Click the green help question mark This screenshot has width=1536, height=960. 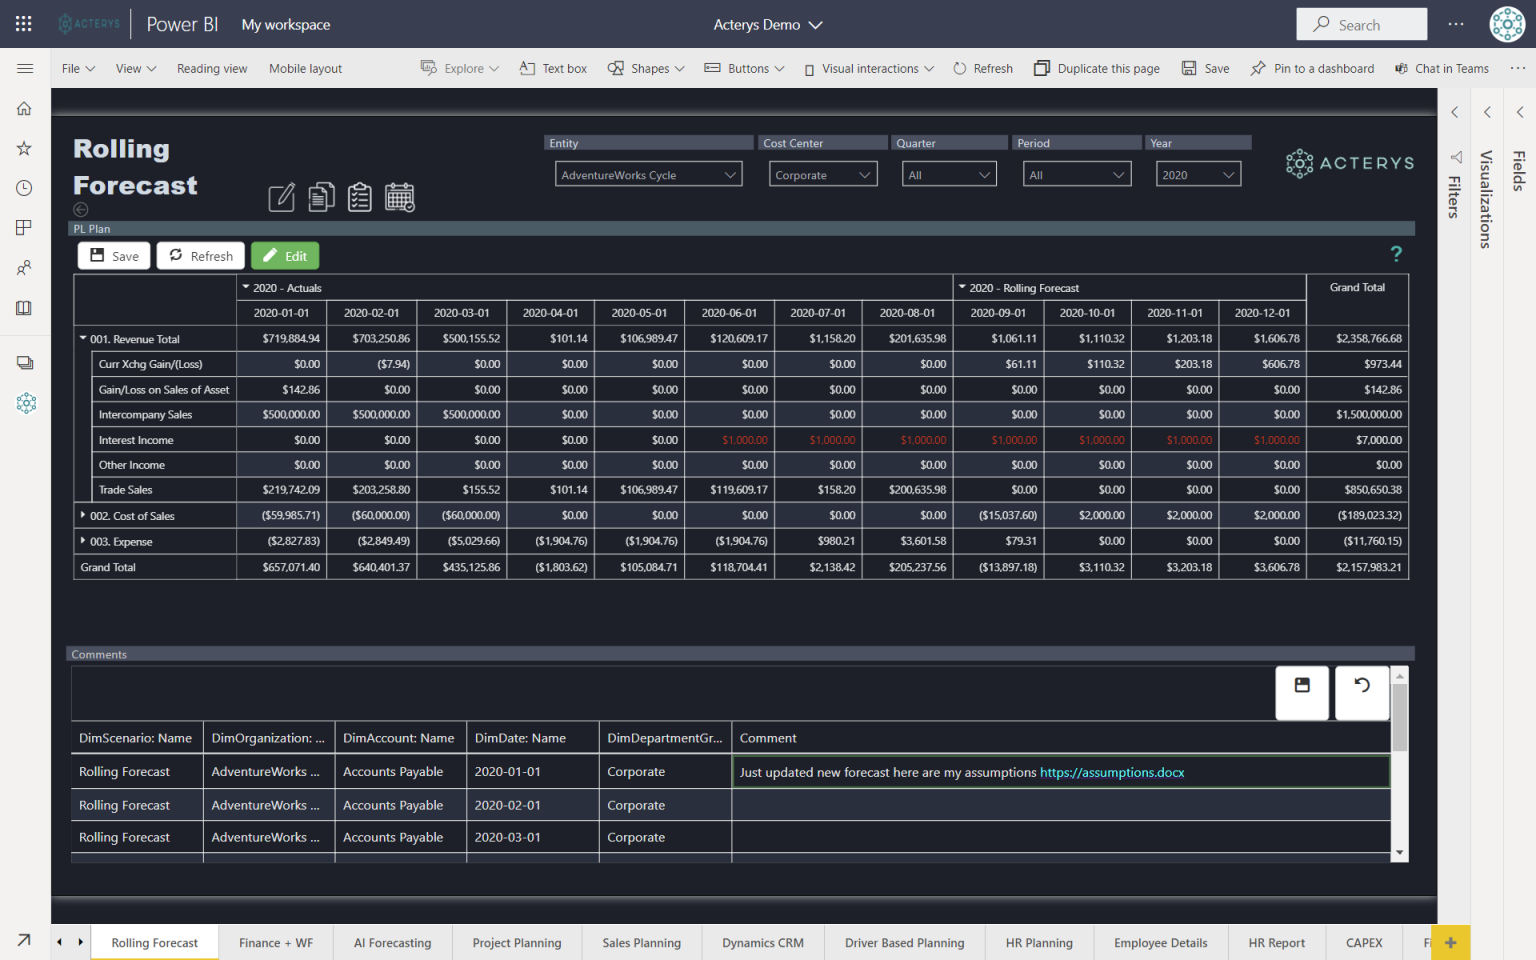click(1396, 254)
